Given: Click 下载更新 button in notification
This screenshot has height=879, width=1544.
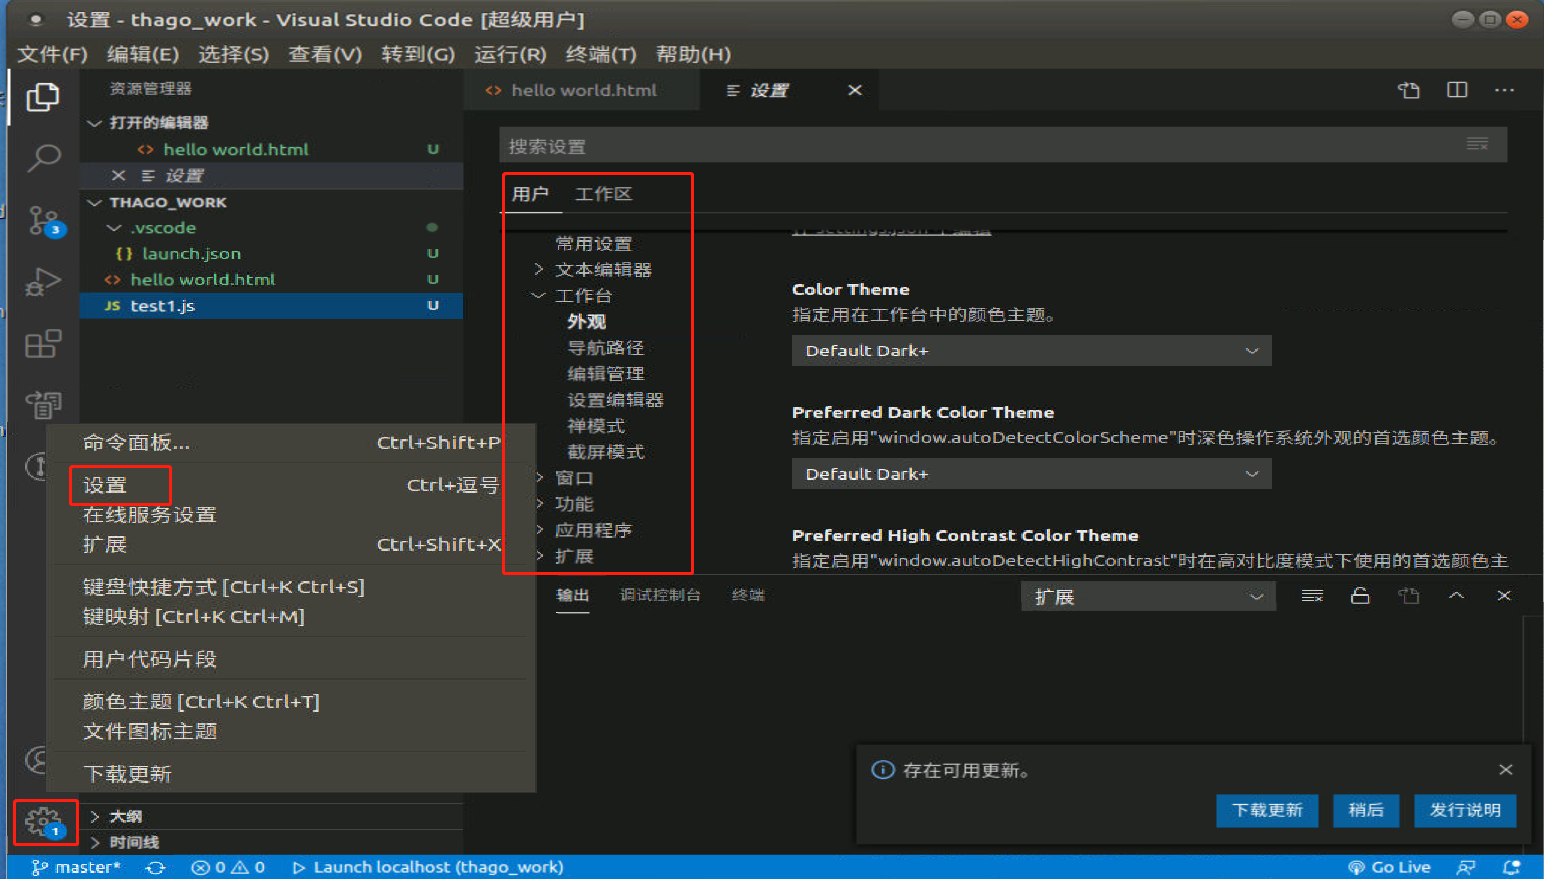Looking at the screenshot, I should 1267,810.
